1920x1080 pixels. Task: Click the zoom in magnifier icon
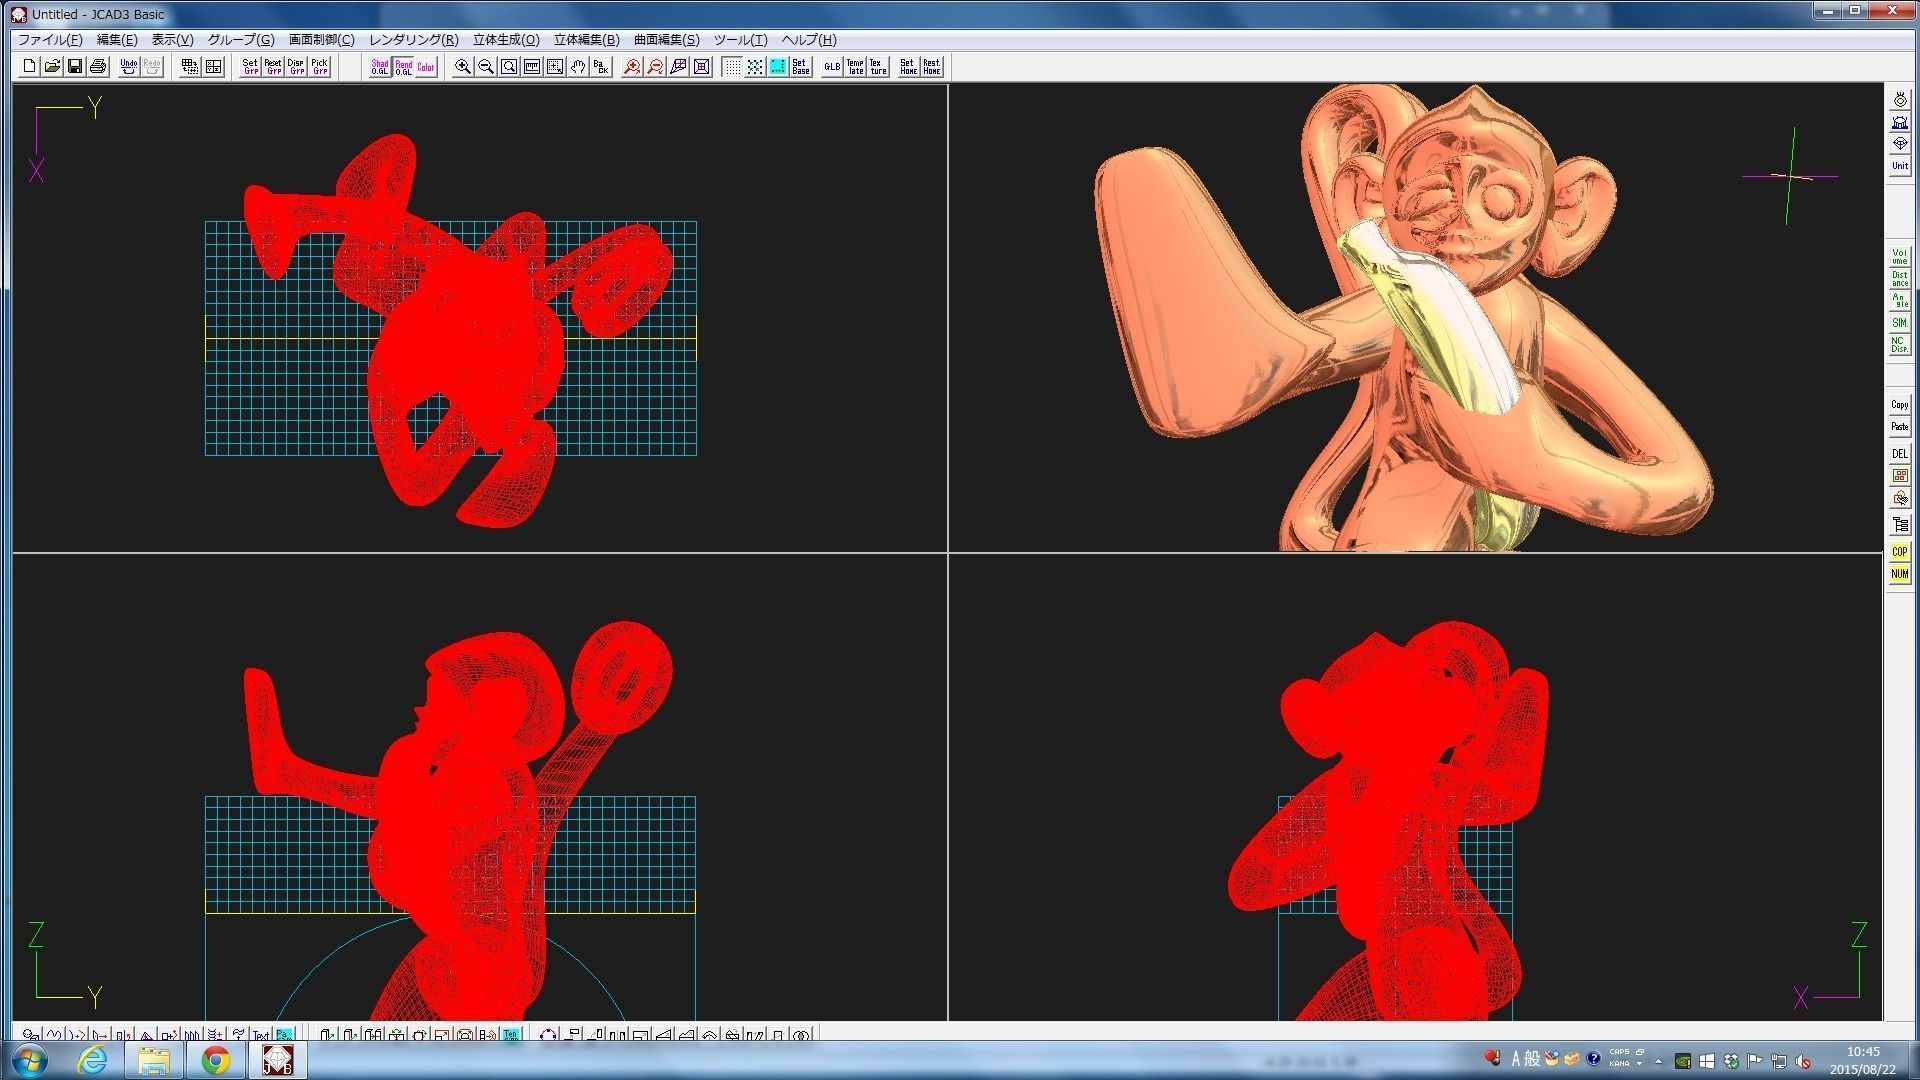click(463, 67)
